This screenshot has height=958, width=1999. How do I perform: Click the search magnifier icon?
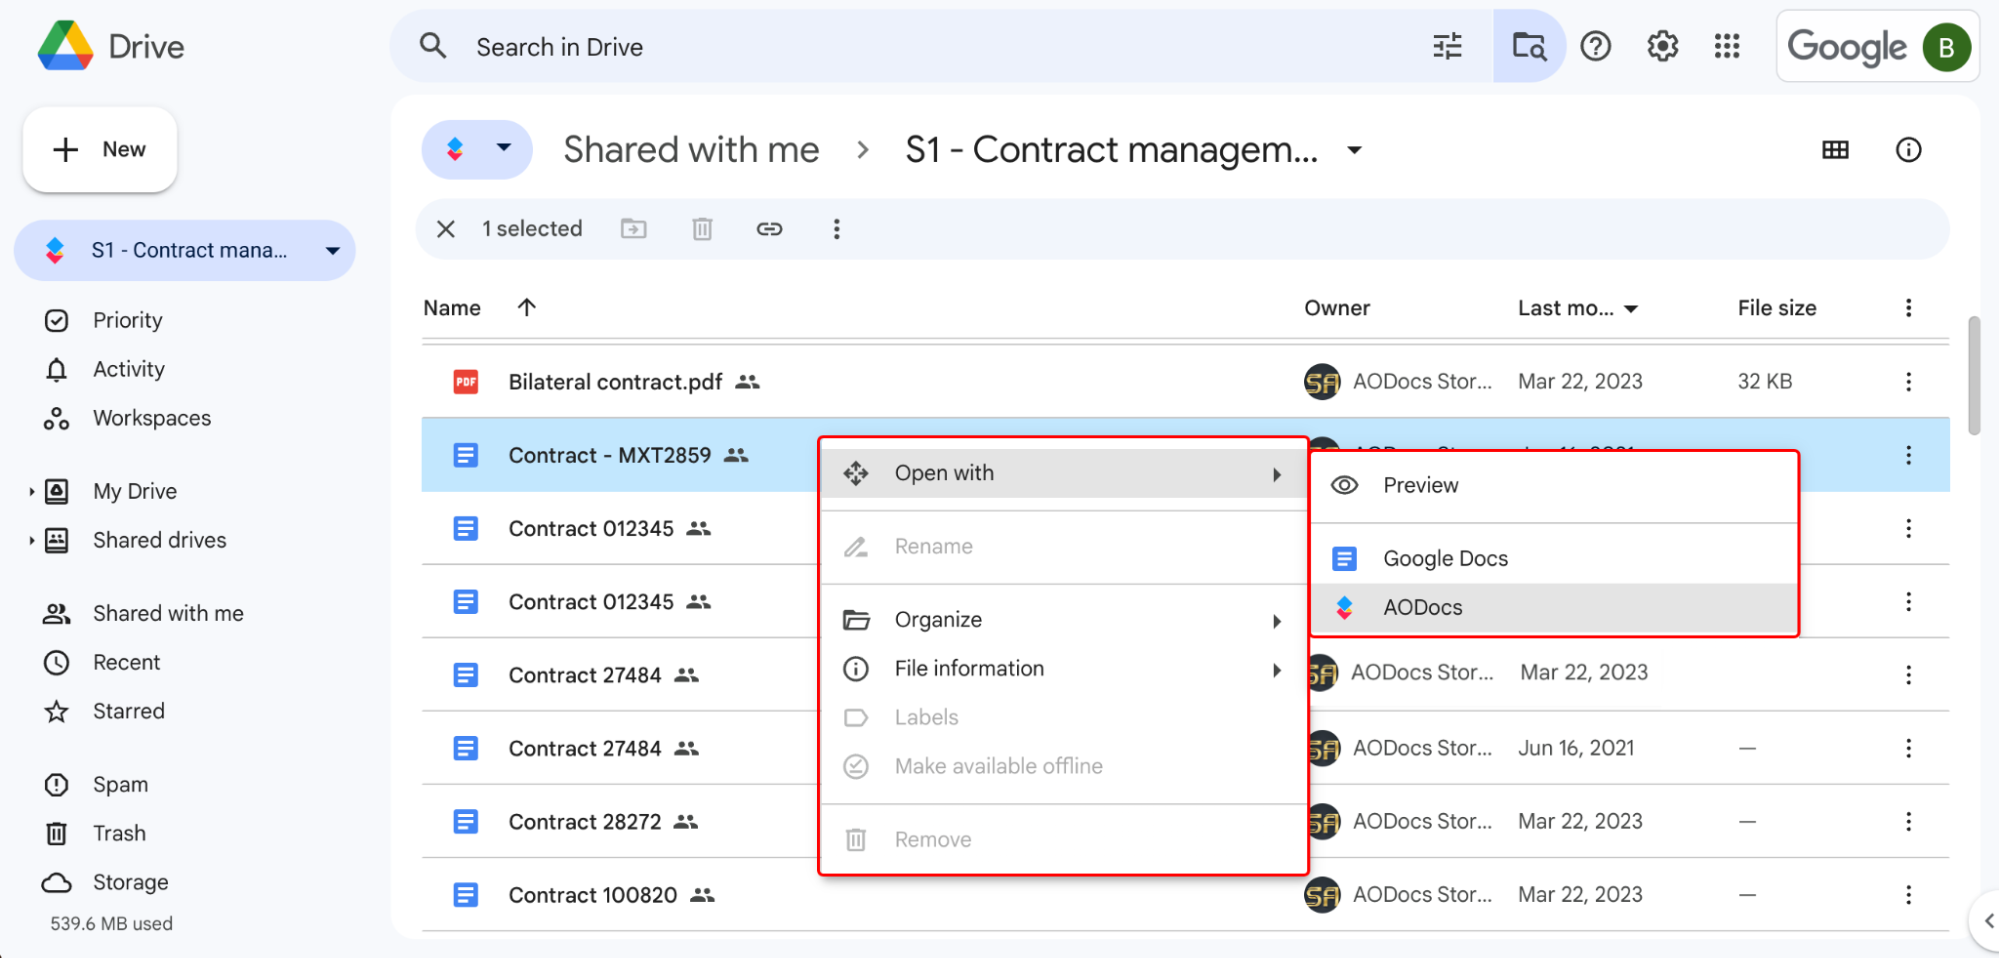(433, 46)
